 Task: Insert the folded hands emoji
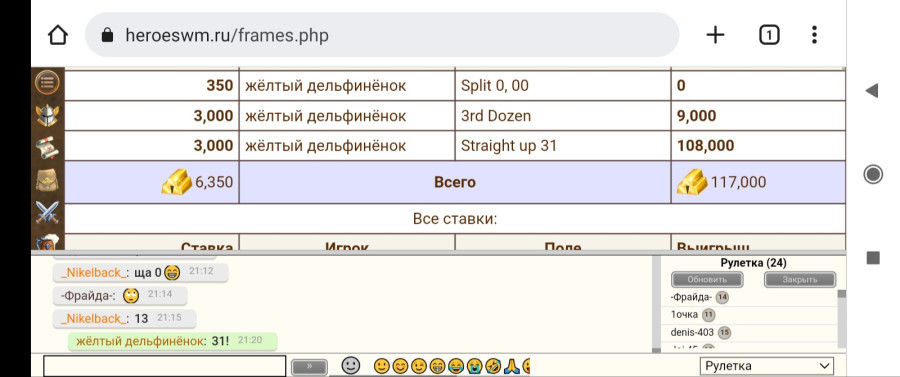coord(512,366)
